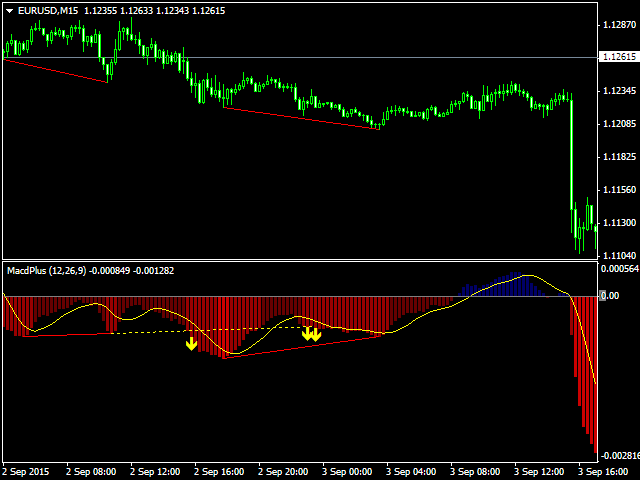Viewport: 640px width, 480px height.
Task: Select the 2 Sep 08:00 time label
Action: click(x=91, y=472)
